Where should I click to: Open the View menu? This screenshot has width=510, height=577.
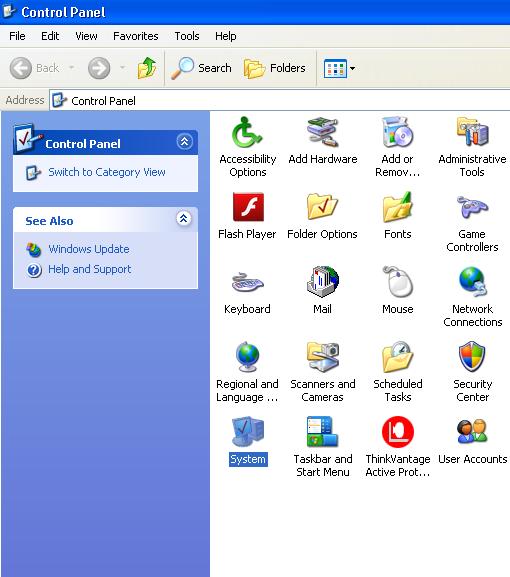tap(86, 36)
